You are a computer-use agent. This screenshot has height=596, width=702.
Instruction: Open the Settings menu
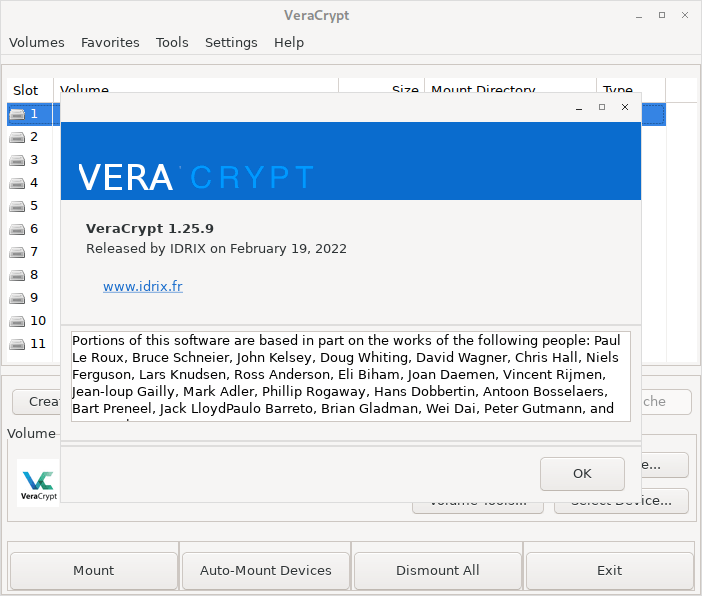(x=231, y=42)
